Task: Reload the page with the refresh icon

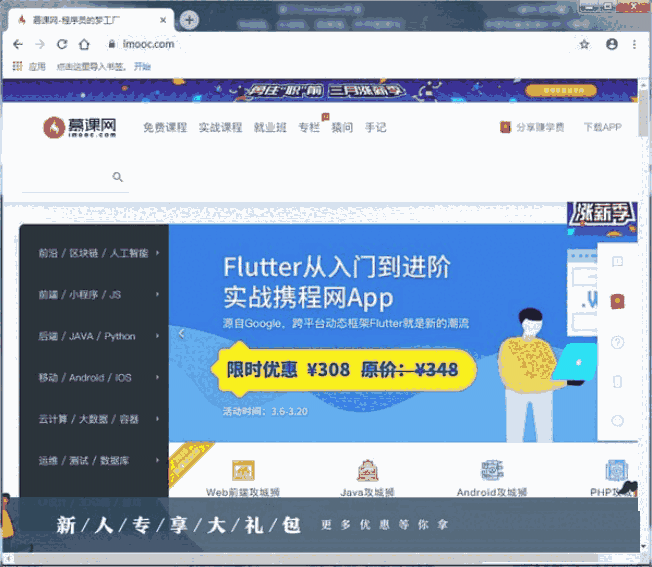Action: click(x=62, y=44)
